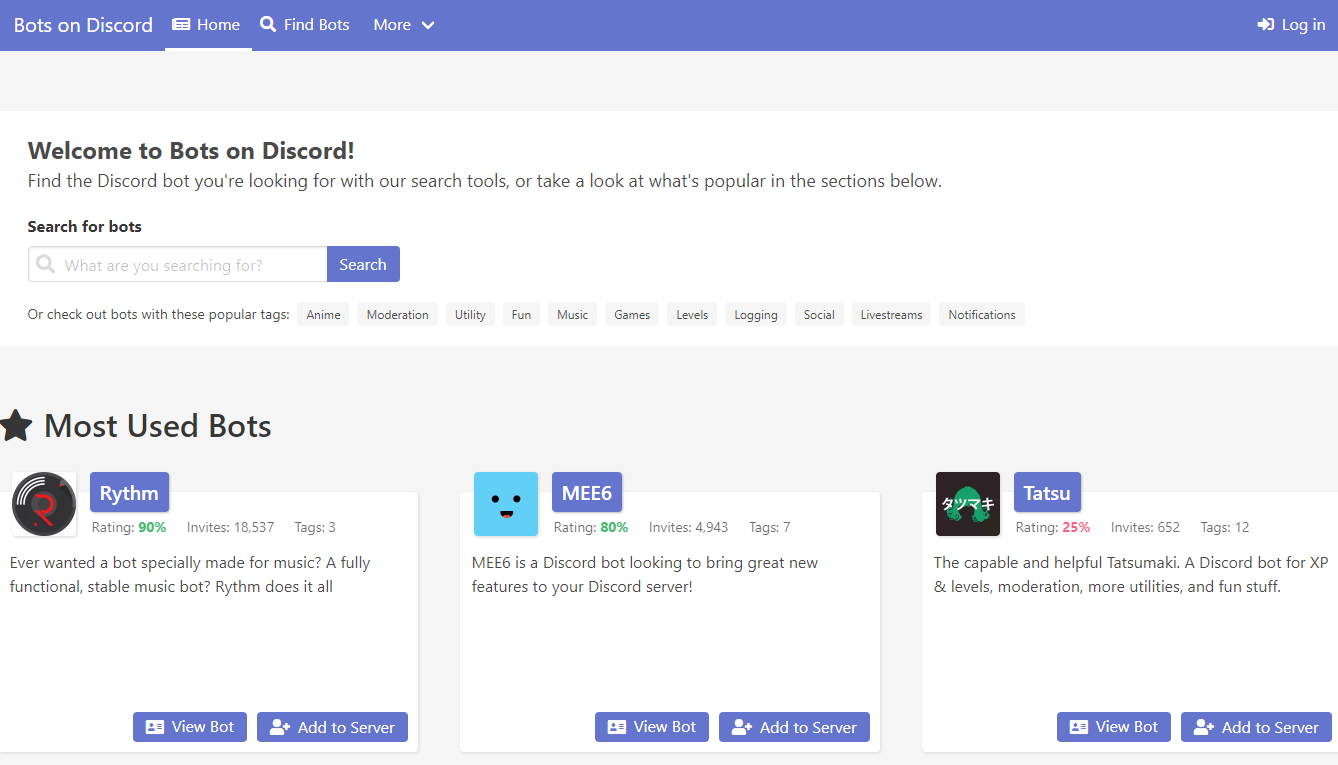The image size is (1338, 765).
Task: View Bot for Rythm
Action: click(190, 727)
